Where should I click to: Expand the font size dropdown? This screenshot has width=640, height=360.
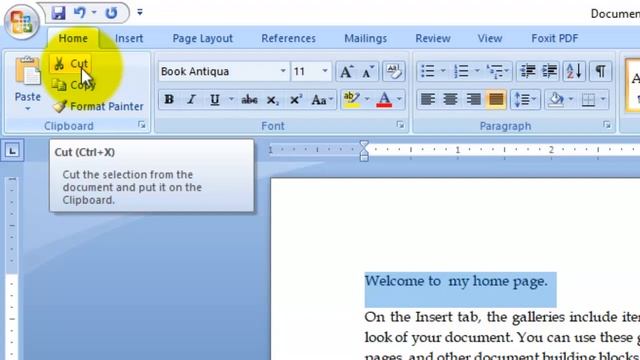coord(325,71)
